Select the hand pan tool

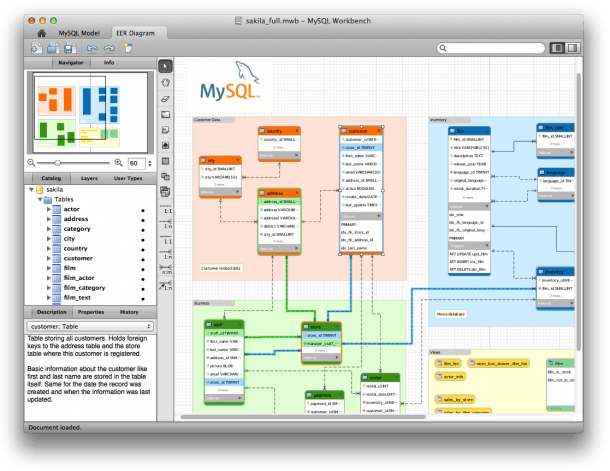click(165, 82)
